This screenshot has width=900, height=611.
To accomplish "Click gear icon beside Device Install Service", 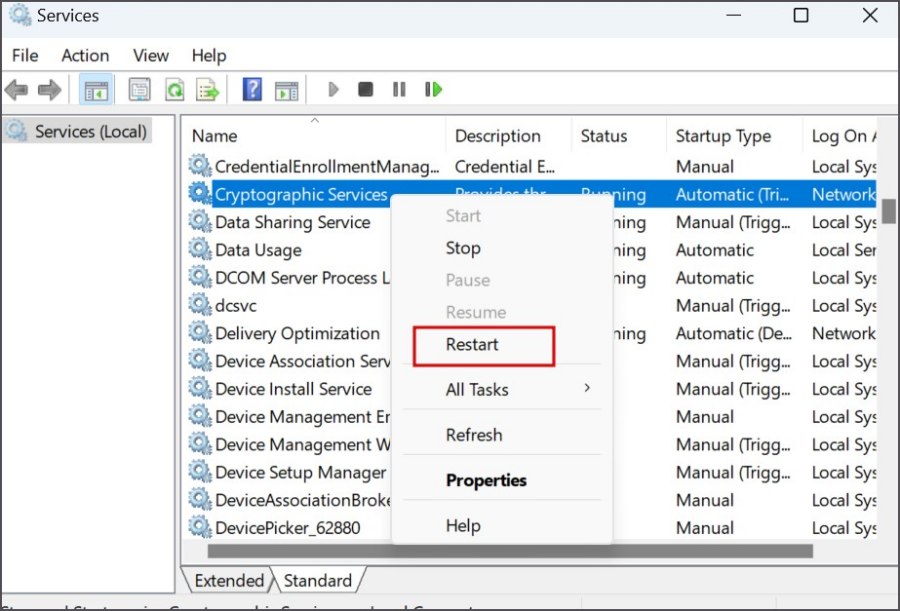I will click(x=200, y=388).
